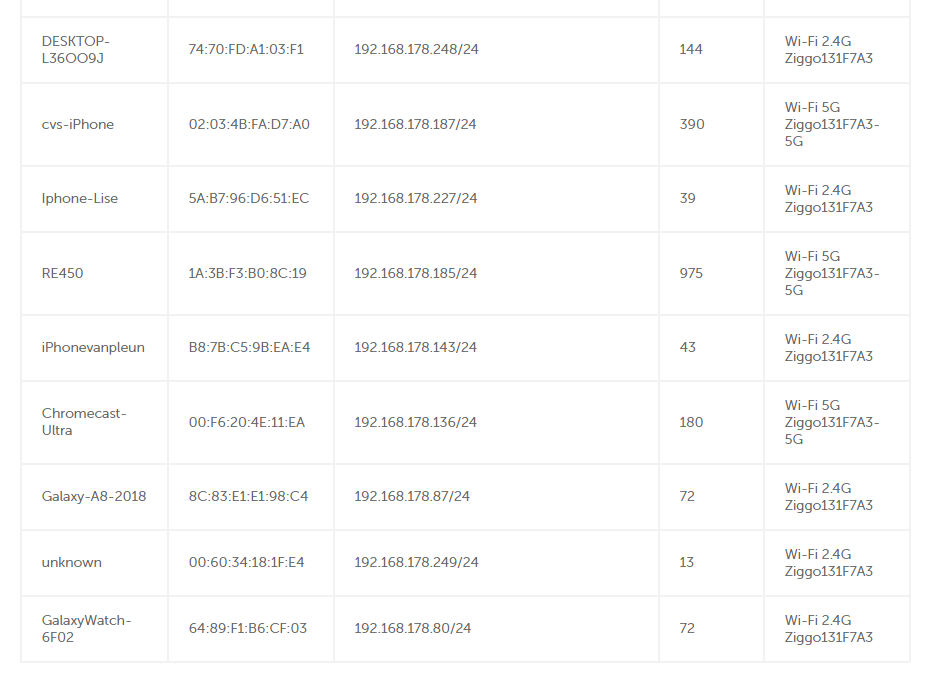The image size is (934, 686).
Task: Click the GalaxyWatch-6F02 device name
Action: pyautogui.click(x=86, y=628)
